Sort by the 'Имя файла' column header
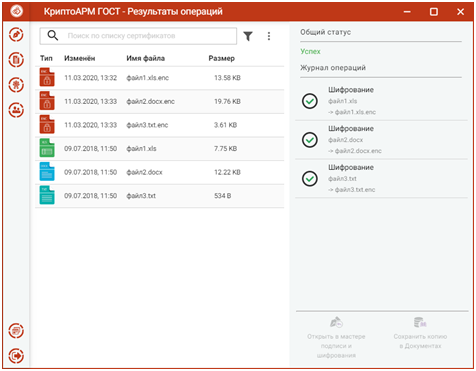This screenshot has width=476, height=371. click(x=146, y=58)
